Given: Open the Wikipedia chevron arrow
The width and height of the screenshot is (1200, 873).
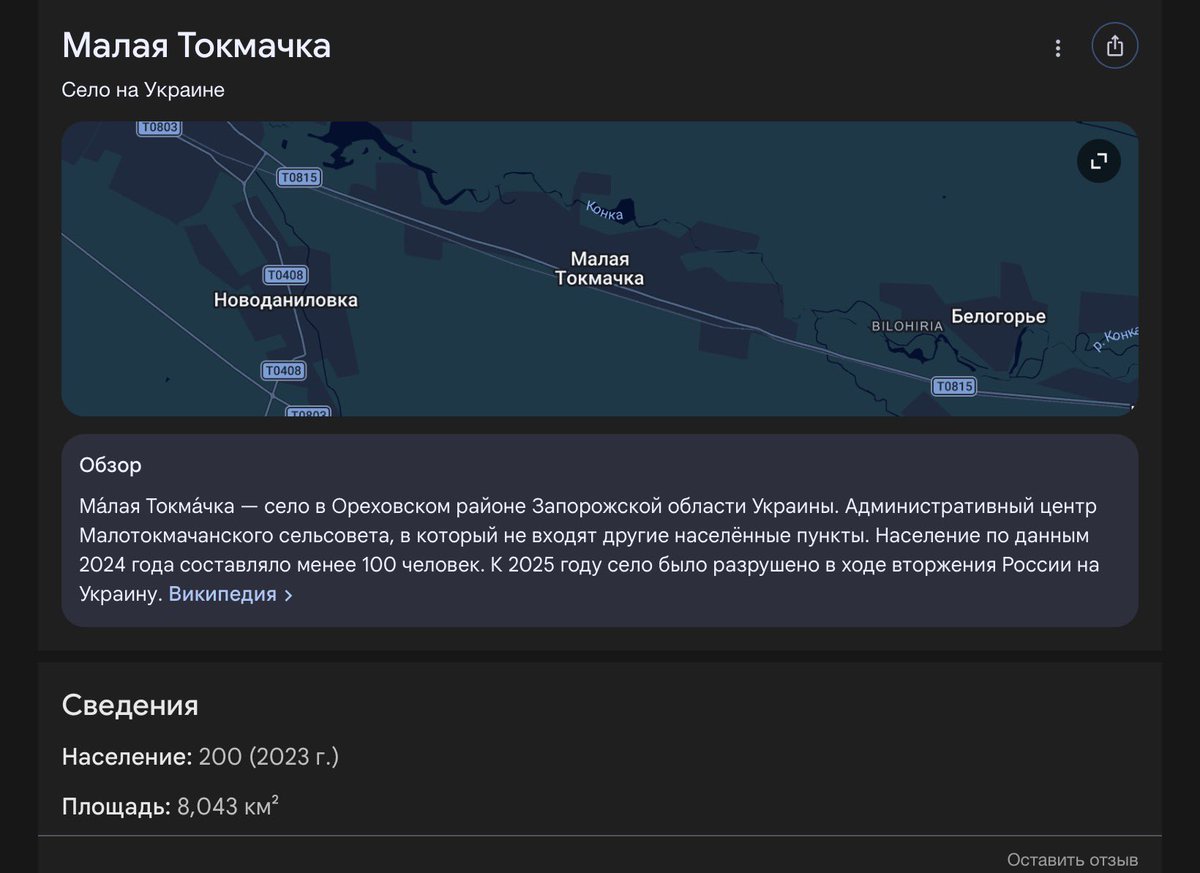Looking at the screenshot, I should pyautogui.click(x=287, y=594).
